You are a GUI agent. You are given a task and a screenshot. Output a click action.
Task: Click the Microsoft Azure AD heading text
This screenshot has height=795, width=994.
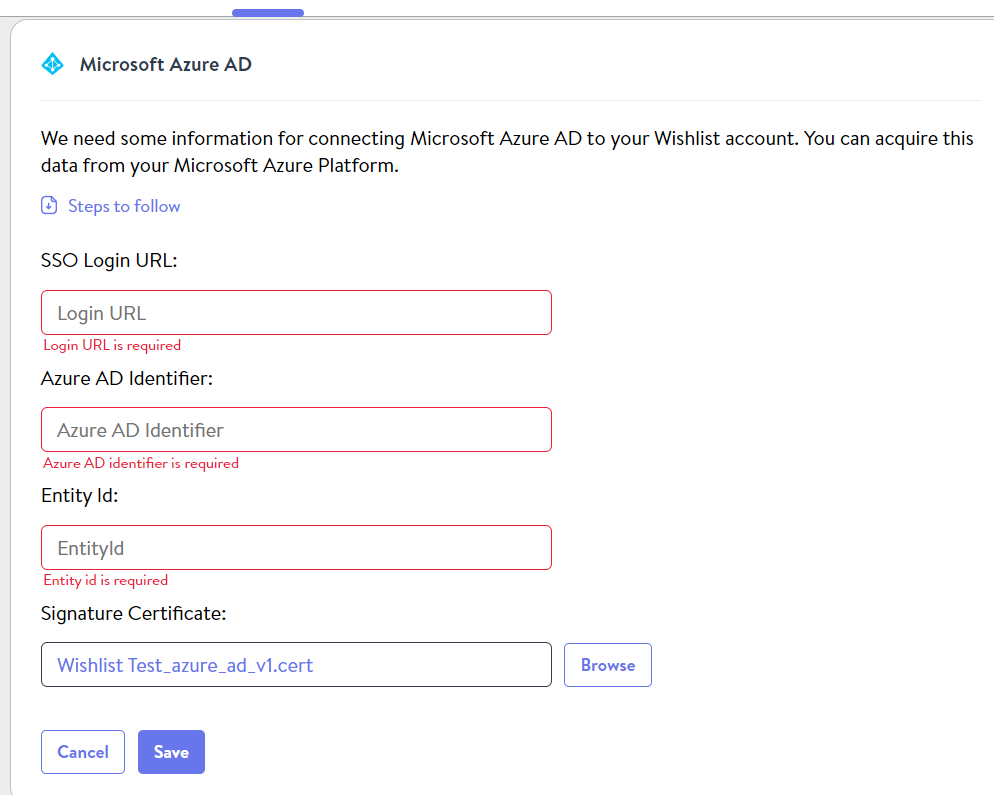click(x=165, y=64)
